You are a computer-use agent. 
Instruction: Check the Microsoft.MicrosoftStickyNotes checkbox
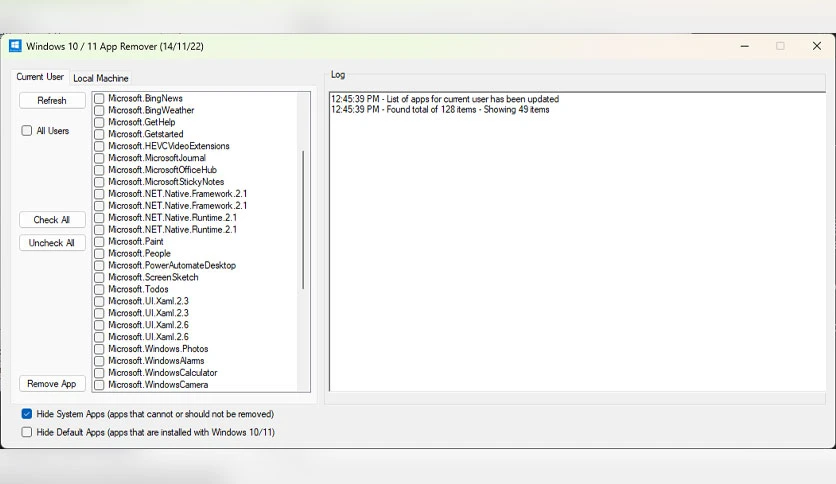99,182
